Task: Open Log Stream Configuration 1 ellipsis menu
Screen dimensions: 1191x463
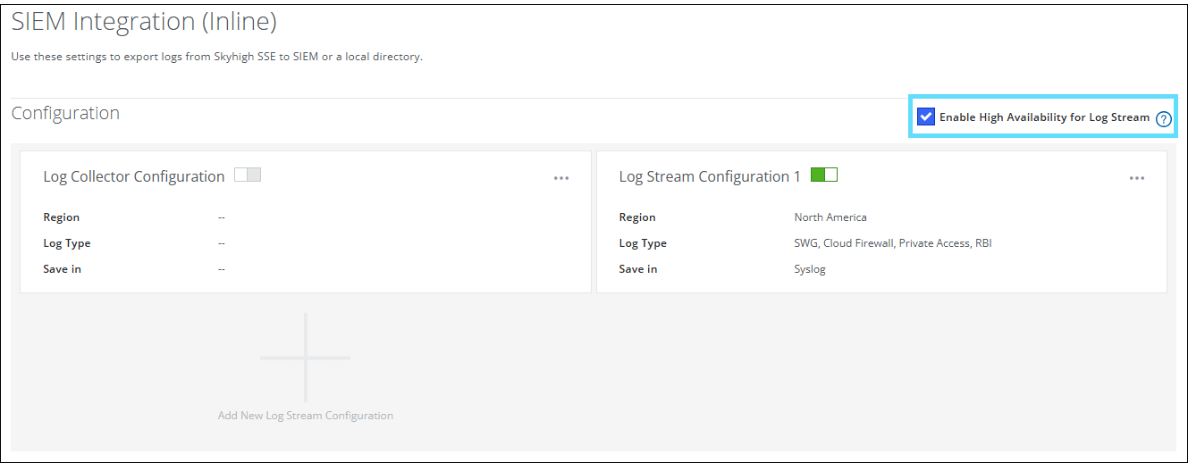Action: (x=1136, y=178)
